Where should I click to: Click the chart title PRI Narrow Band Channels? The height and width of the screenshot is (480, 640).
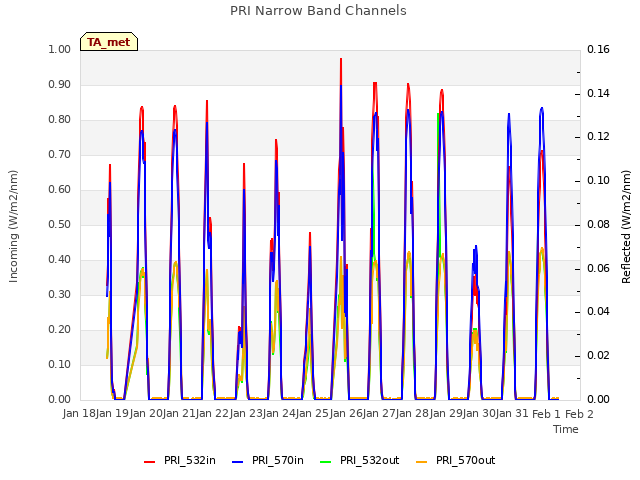click(x=318, y=11)
